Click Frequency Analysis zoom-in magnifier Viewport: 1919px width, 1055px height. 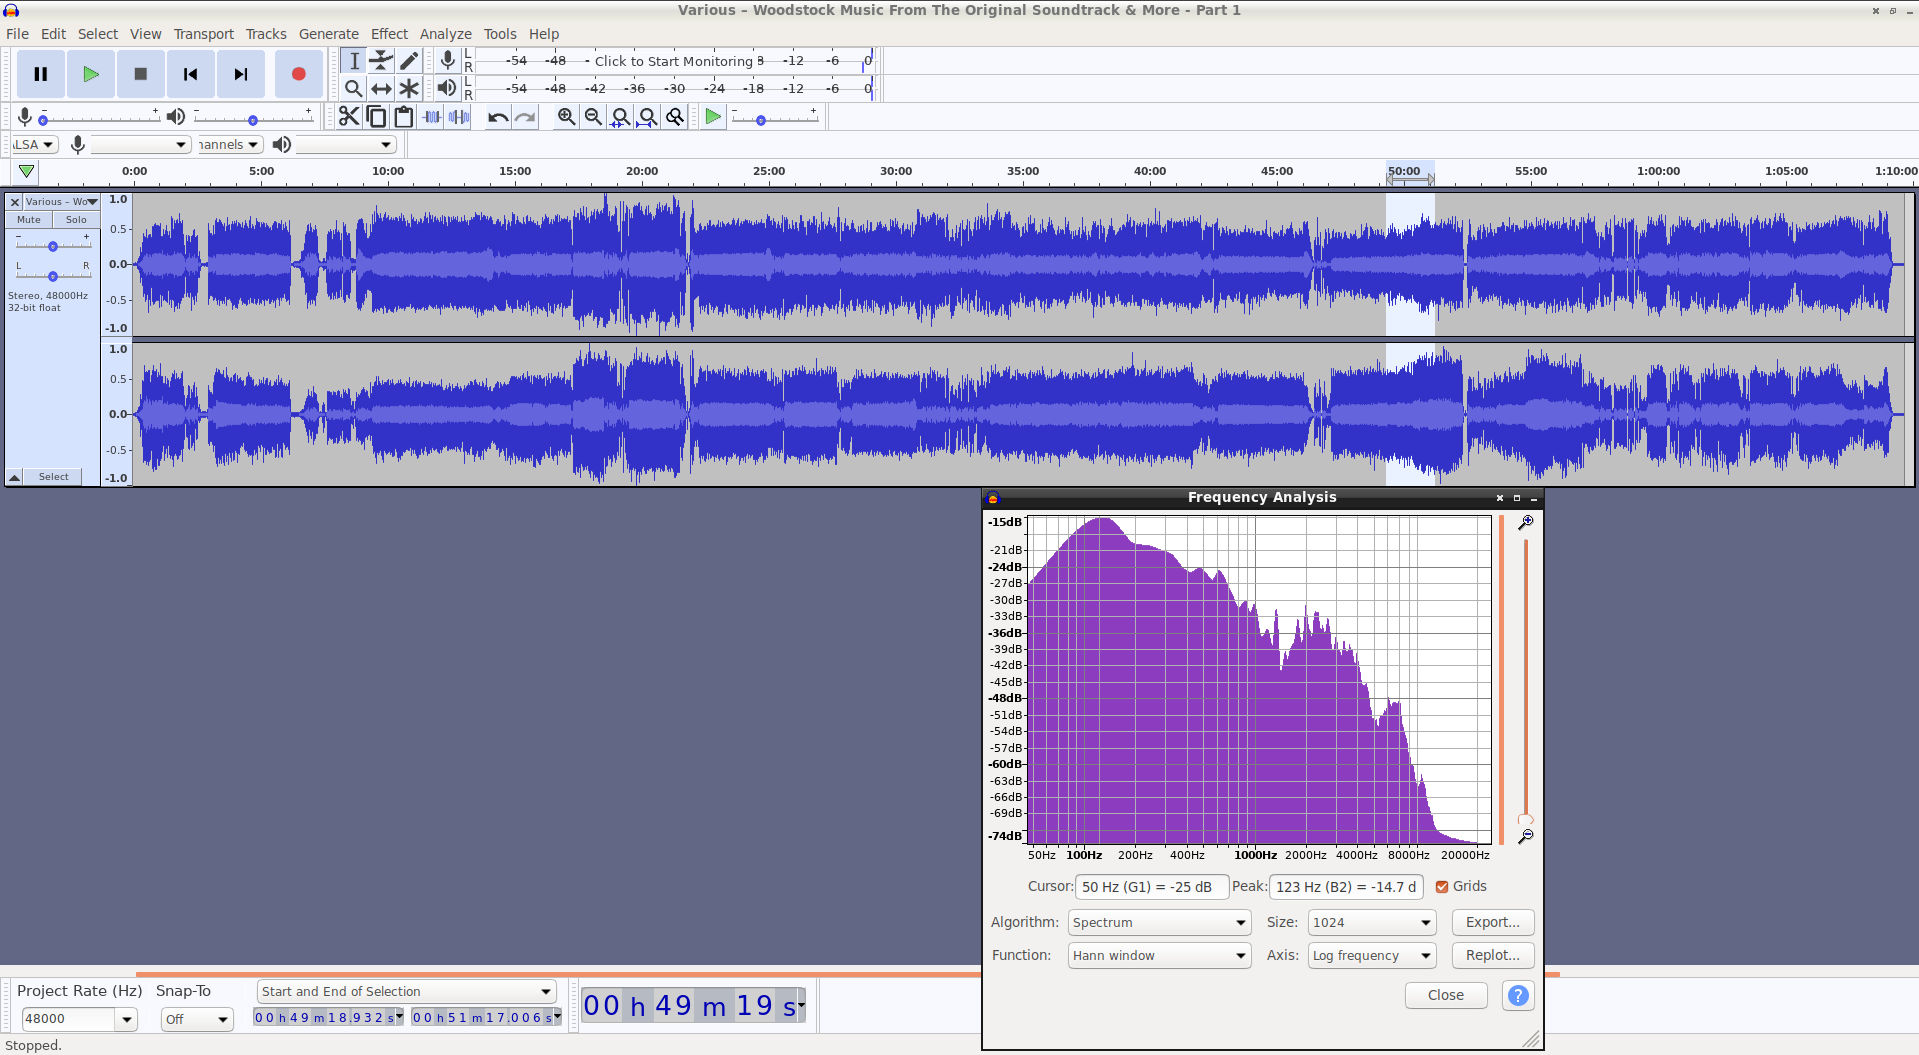click(1526, 523)
